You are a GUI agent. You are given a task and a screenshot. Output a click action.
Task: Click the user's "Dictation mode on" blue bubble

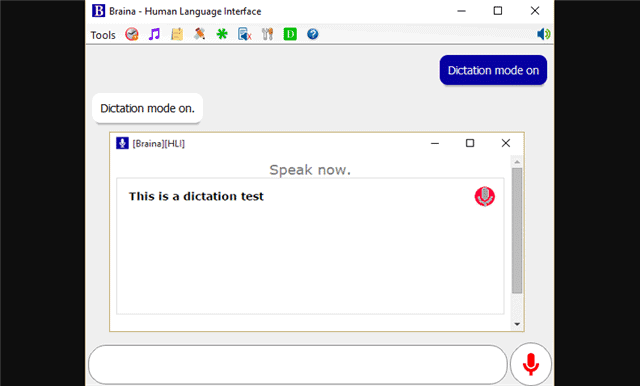pyautogui.click(x=493, y=70)
